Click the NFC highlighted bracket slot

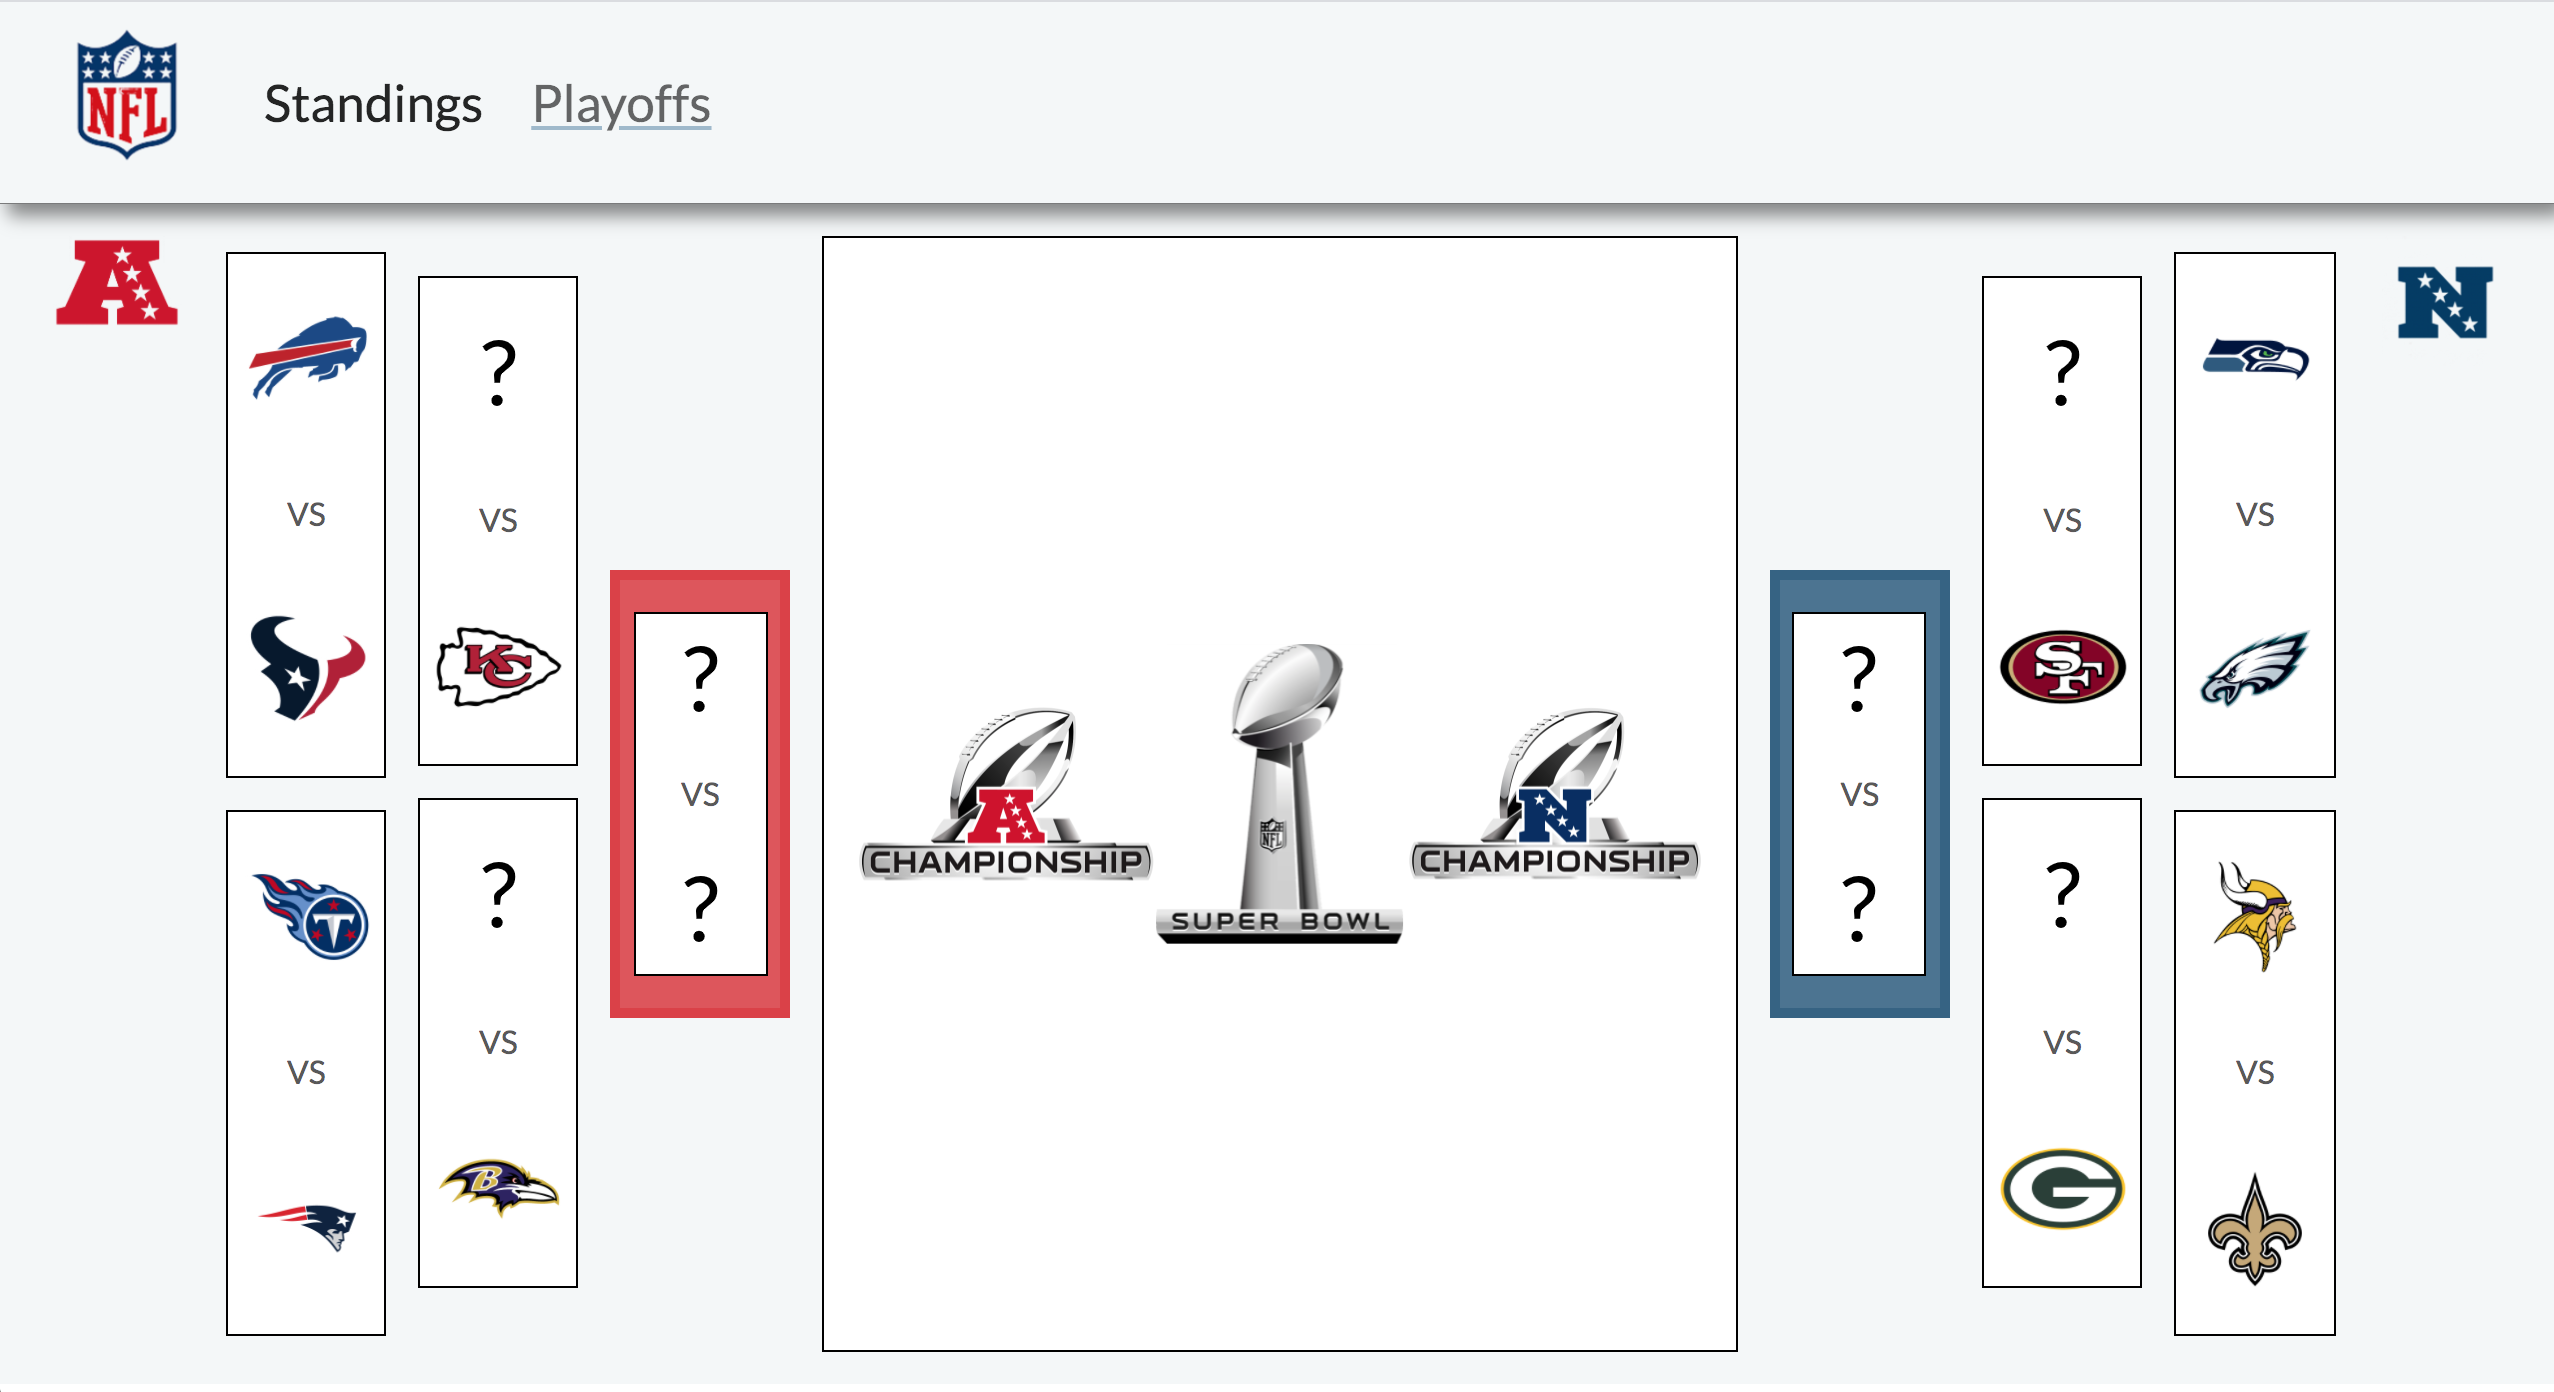click(x=1860, y=789)
